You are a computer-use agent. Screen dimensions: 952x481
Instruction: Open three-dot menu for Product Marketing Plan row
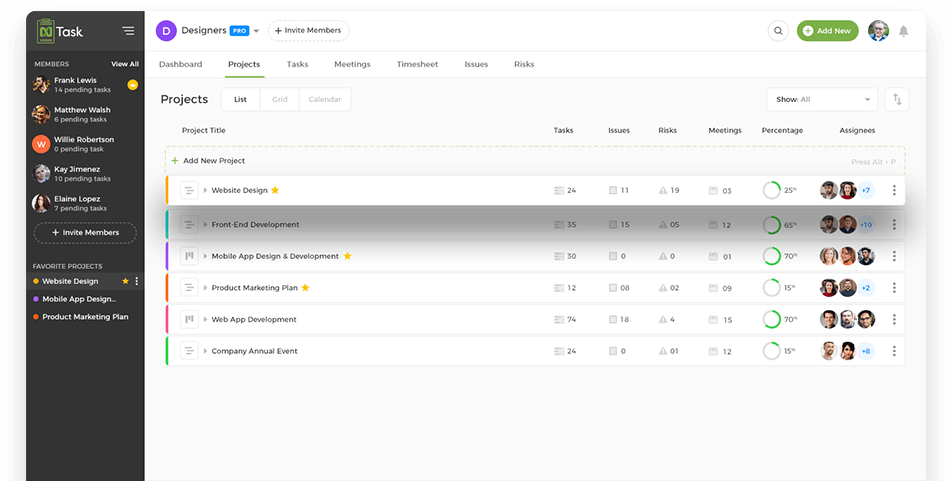(894, 288)
